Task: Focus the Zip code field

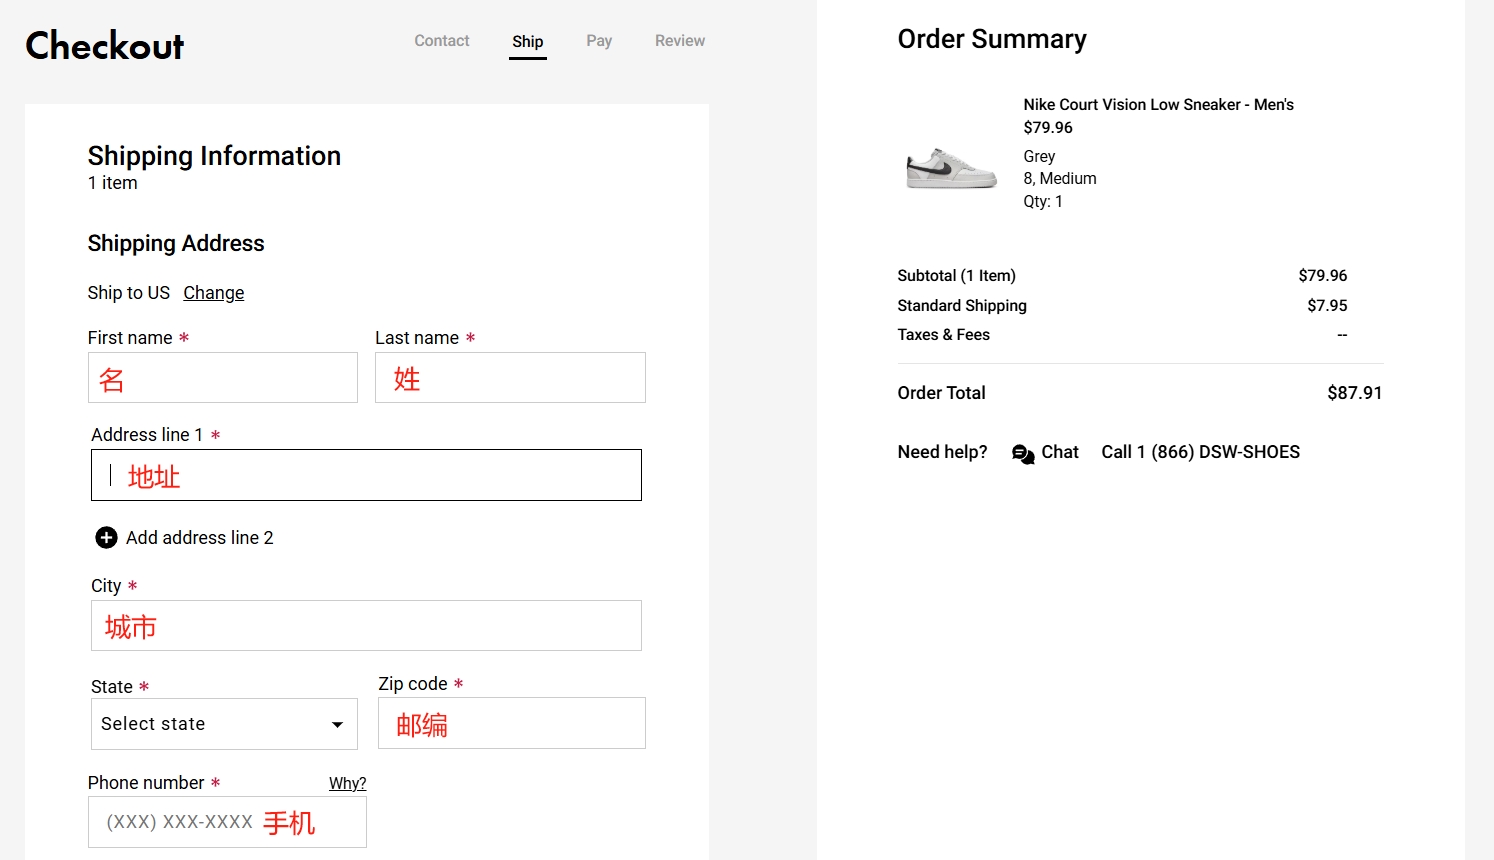Action: tap(511, 724)
